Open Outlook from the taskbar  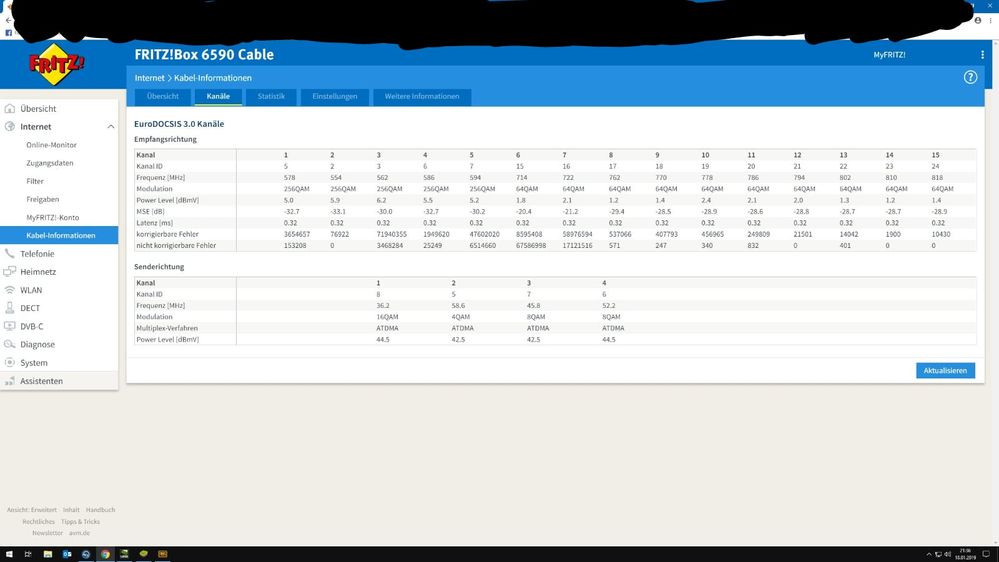point(67,554)
